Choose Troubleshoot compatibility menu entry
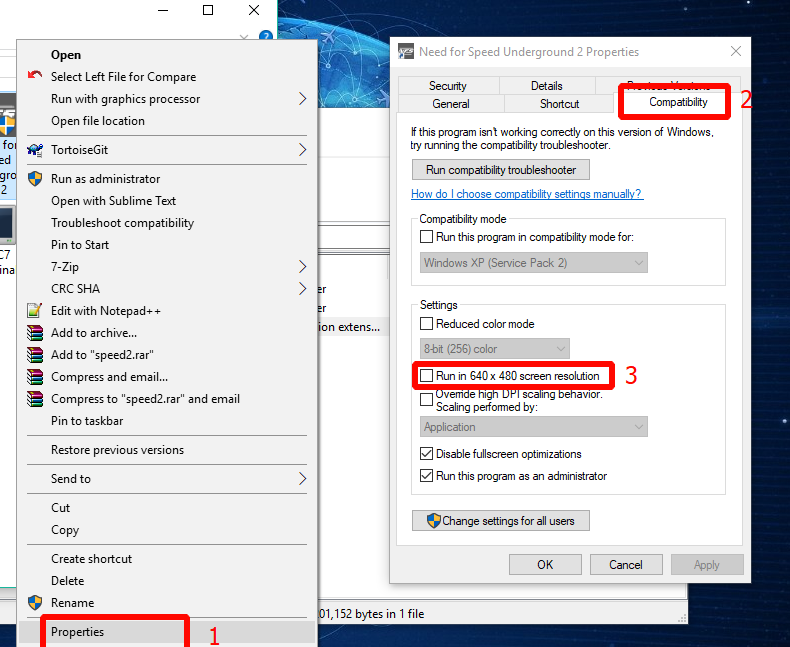 [x=167, y=223]
